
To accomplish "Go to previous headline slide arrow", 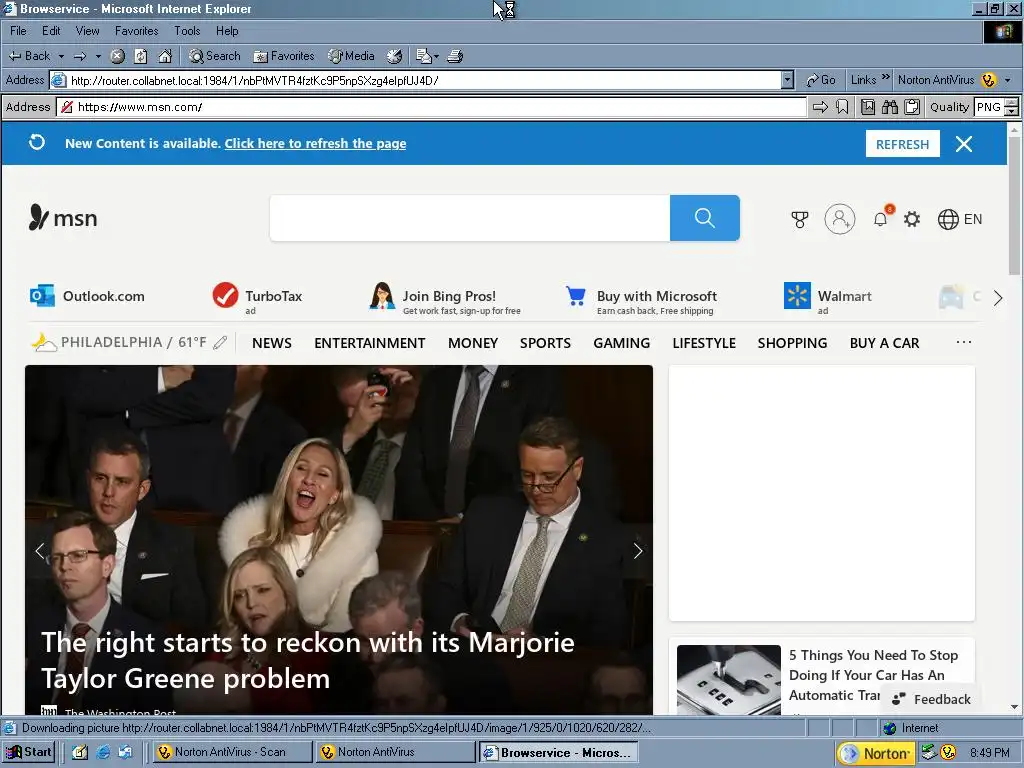I will click(x=40, y=551).
